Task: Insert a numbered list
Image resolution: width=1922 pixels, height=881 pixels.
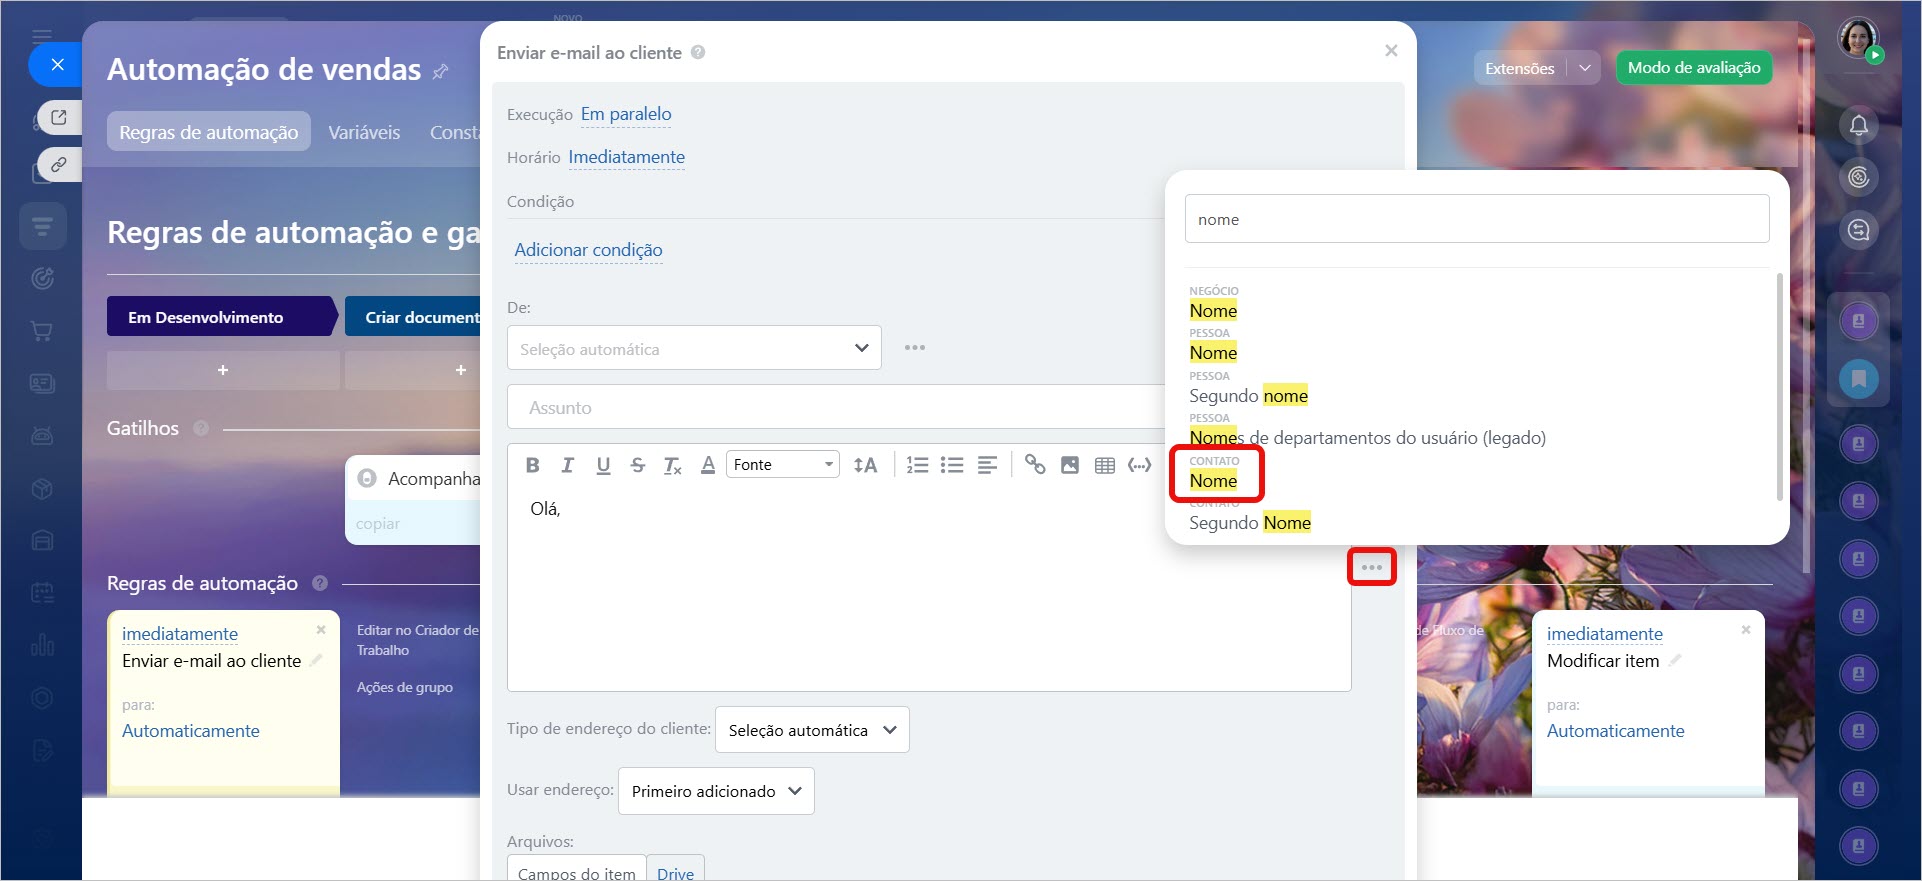Action: [x=917, y=465]
